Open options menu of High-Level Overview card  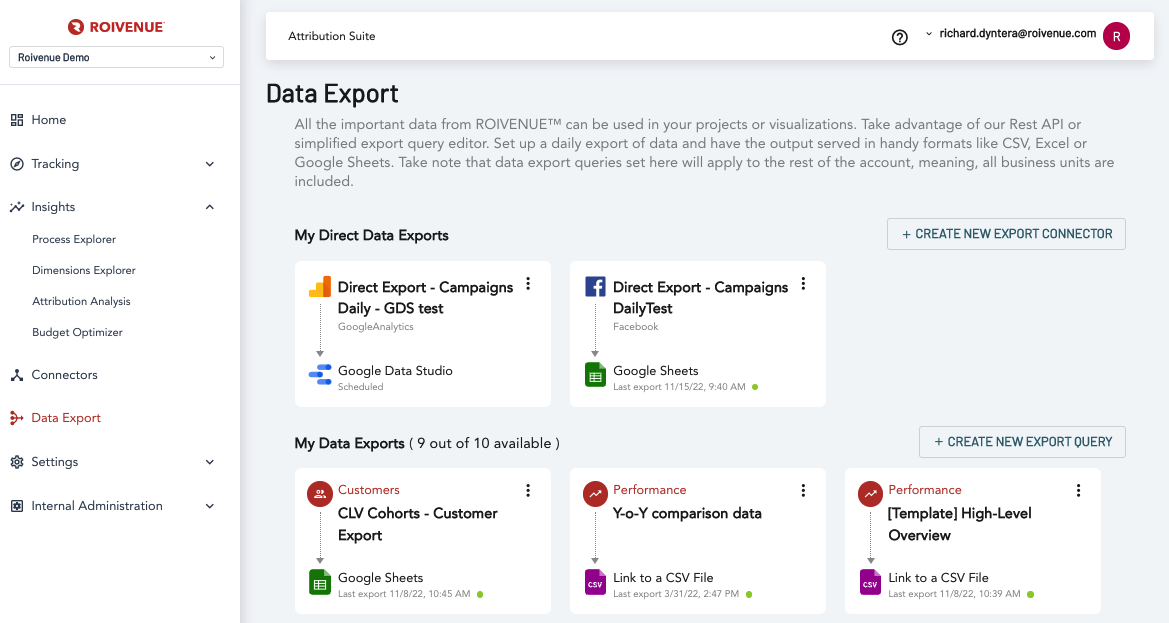coord(1078,490)
